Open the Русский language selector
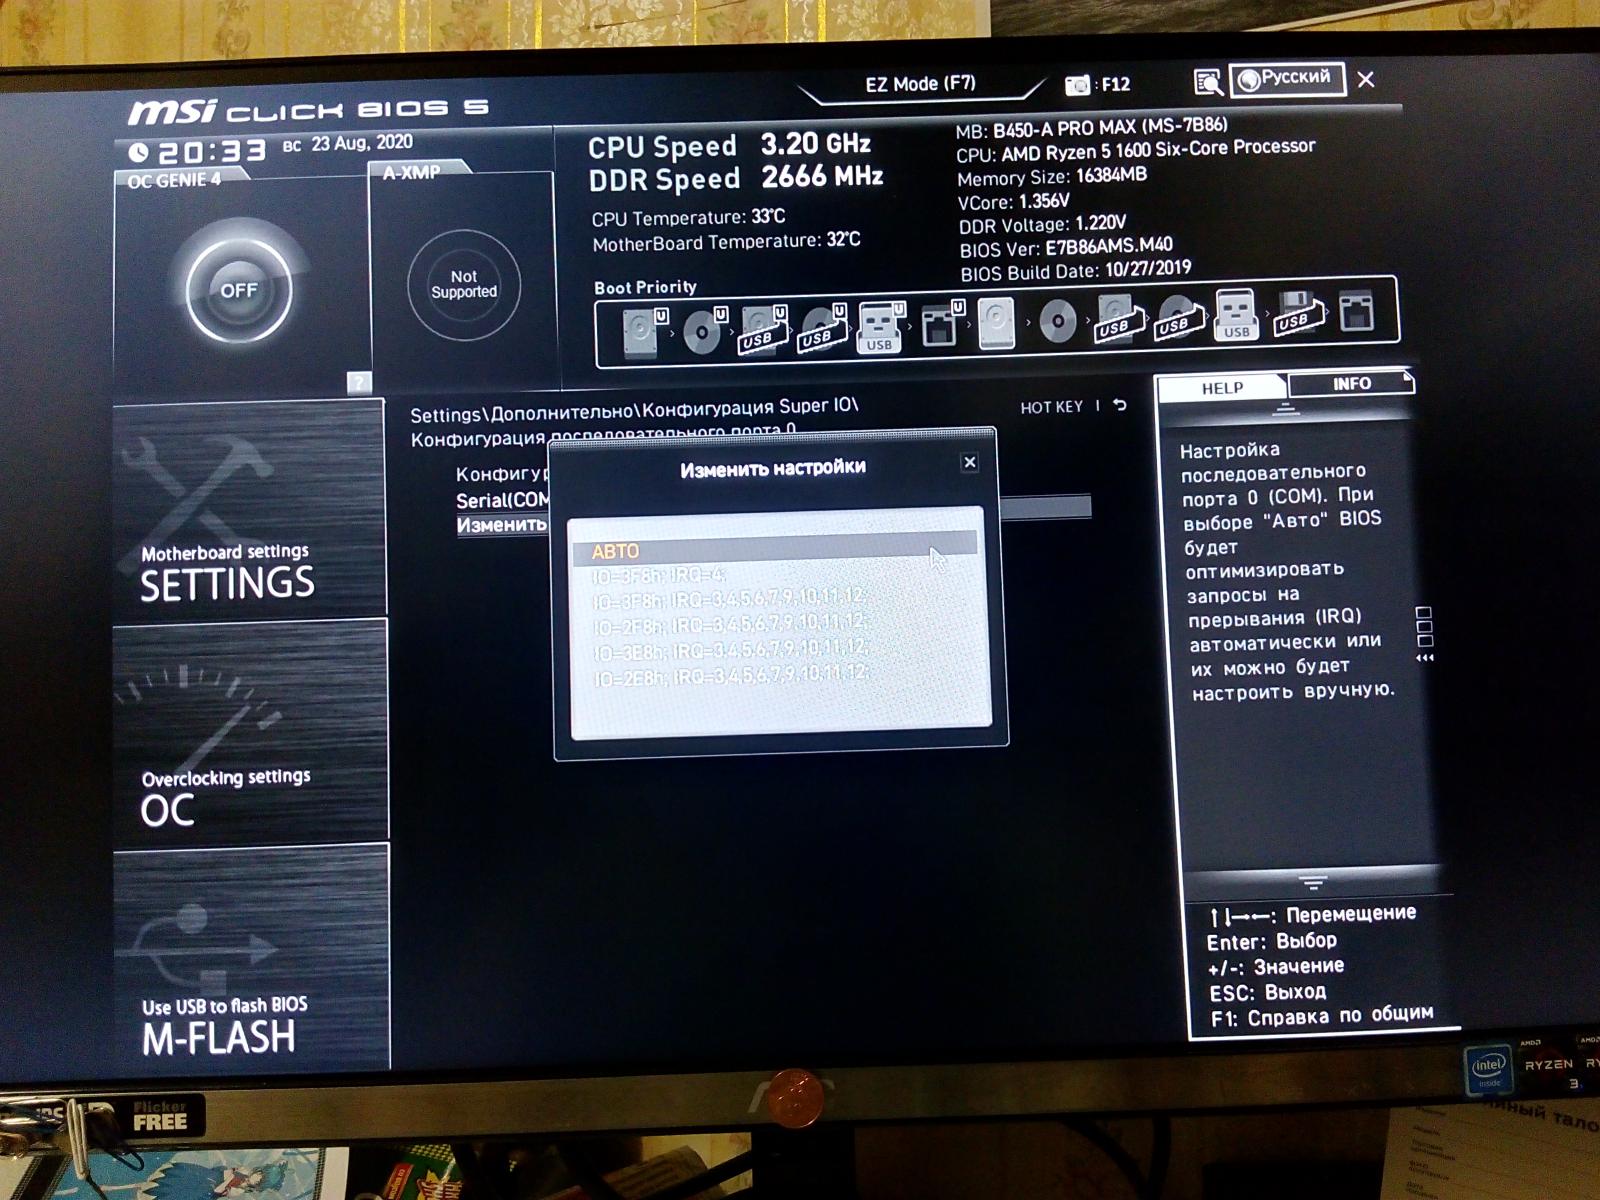Image resolution: width=1600 pixels, height=1200 pixels. point(1287,78)
